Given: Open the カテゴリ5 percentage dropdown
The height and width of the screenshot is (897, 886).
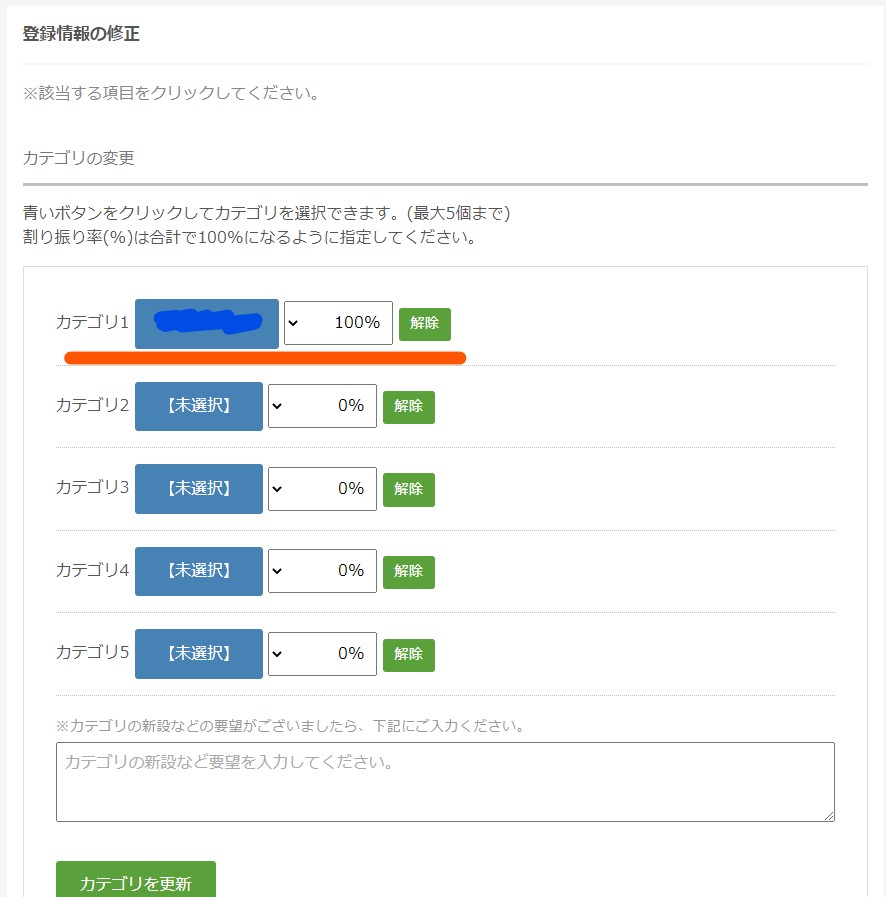Looking at the screenshot, I should tap(322, 654).
